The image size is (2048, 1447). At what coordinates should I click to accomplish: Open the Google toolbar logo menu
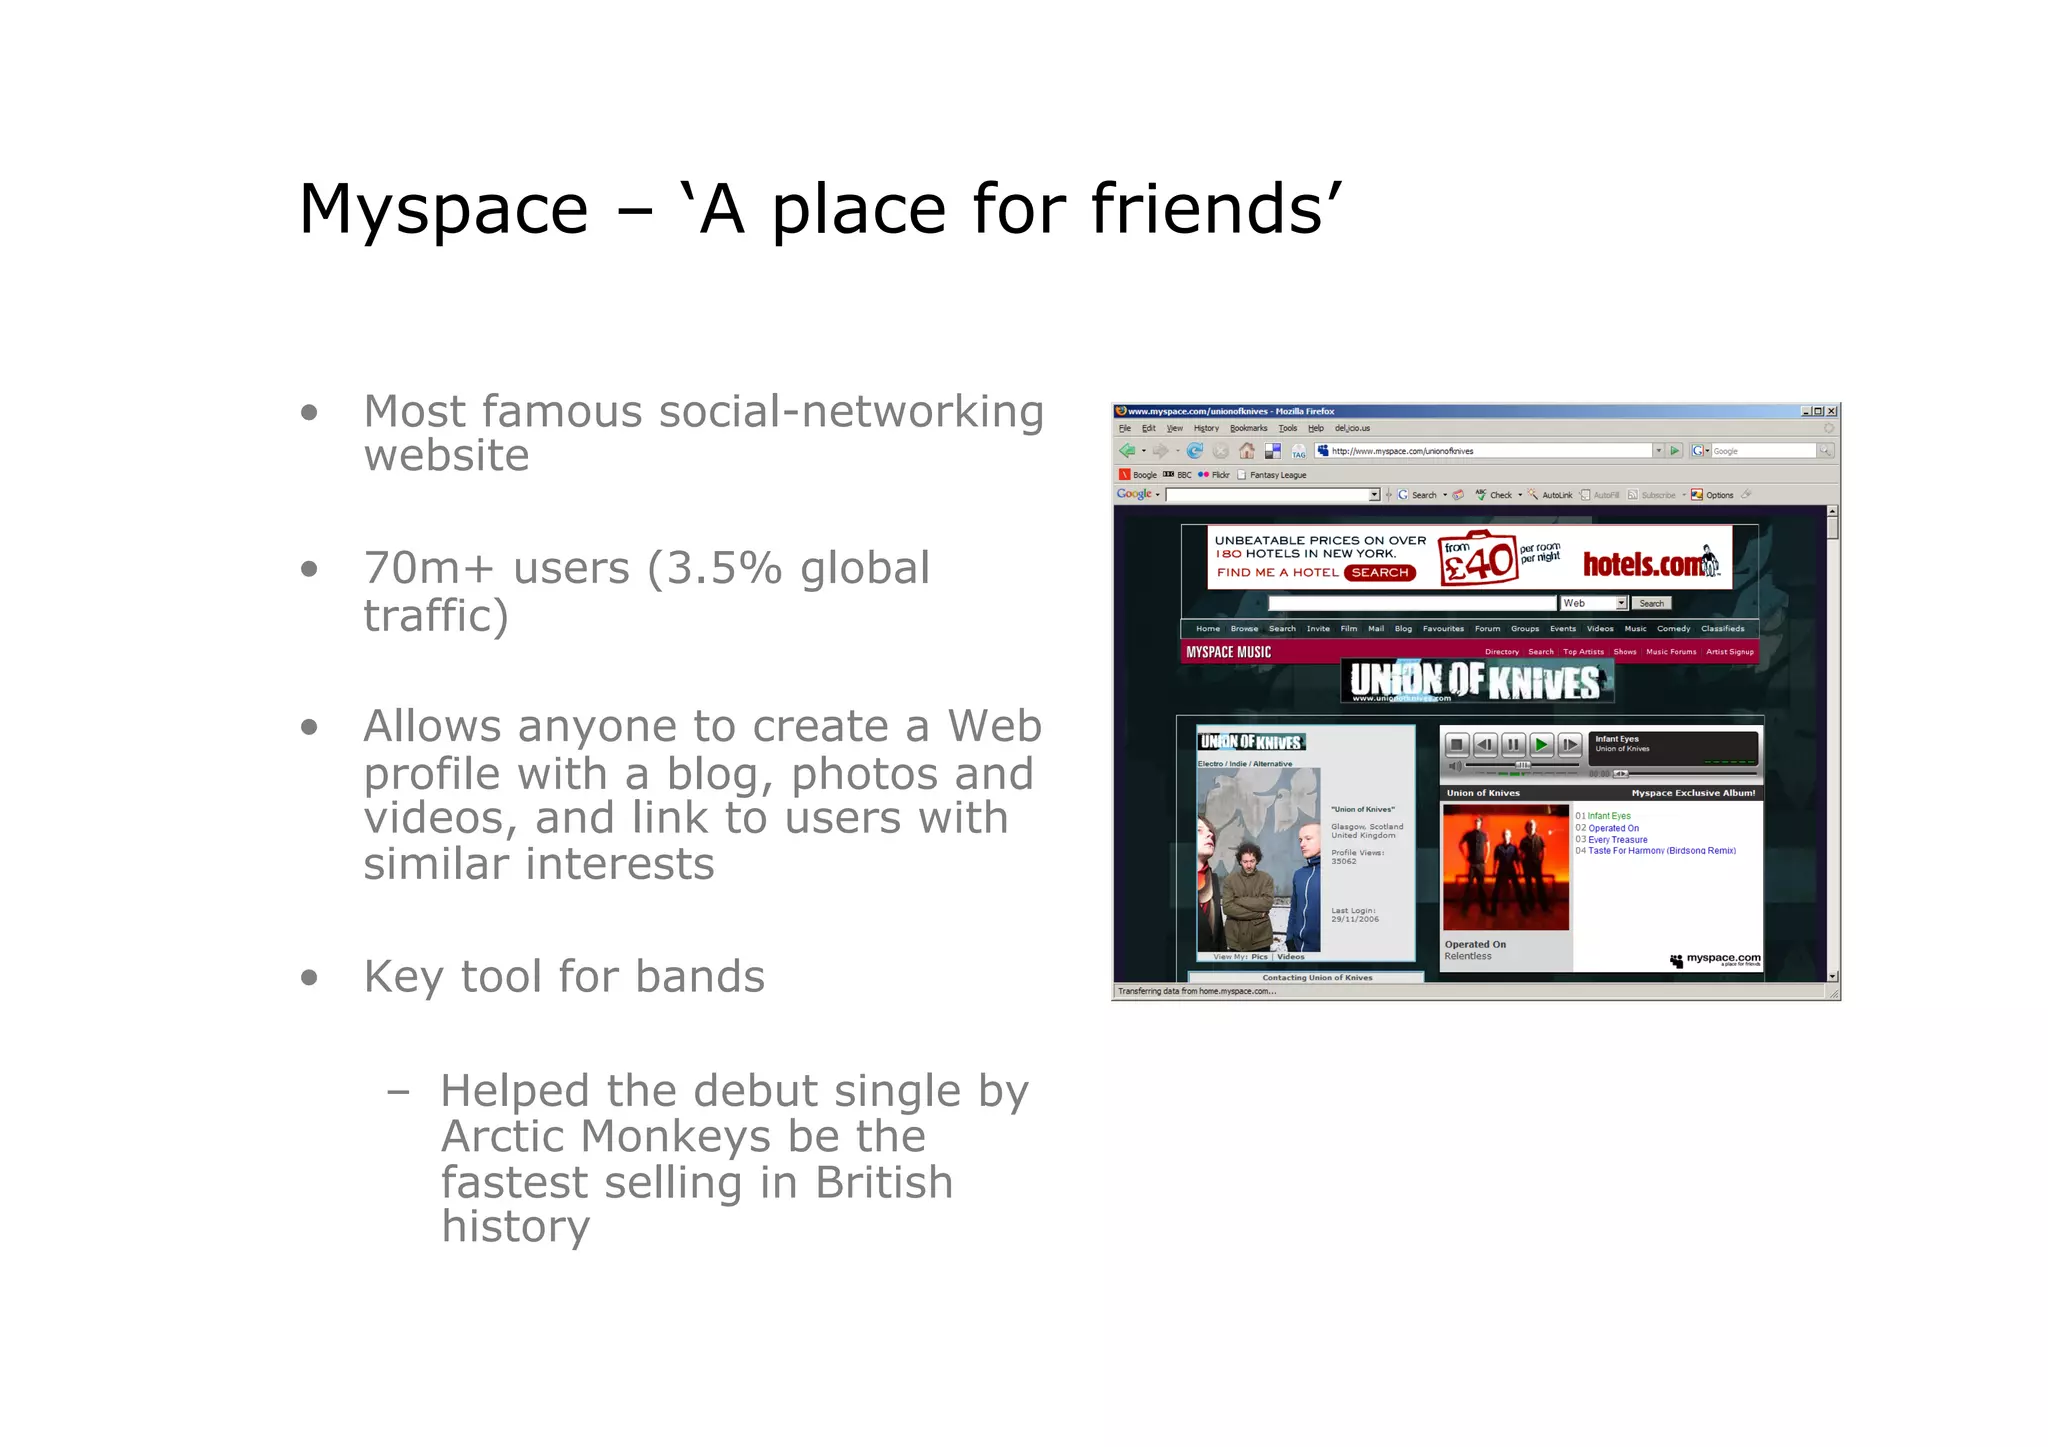(x=1138, y=494)
